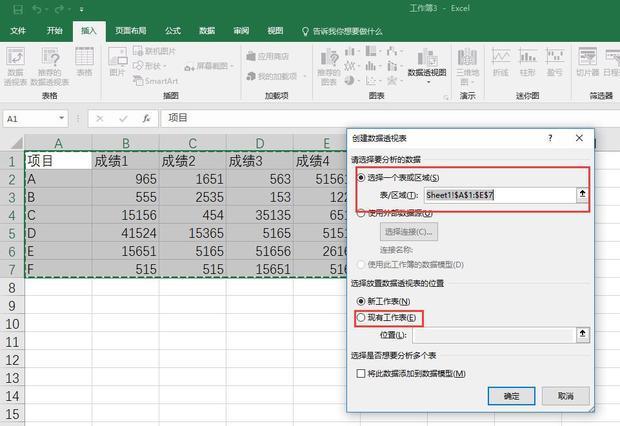Click the 确定 button in dialog
The height and width of the screenshot is (426, 620).
pyautogui.click(x=511, y=396)
